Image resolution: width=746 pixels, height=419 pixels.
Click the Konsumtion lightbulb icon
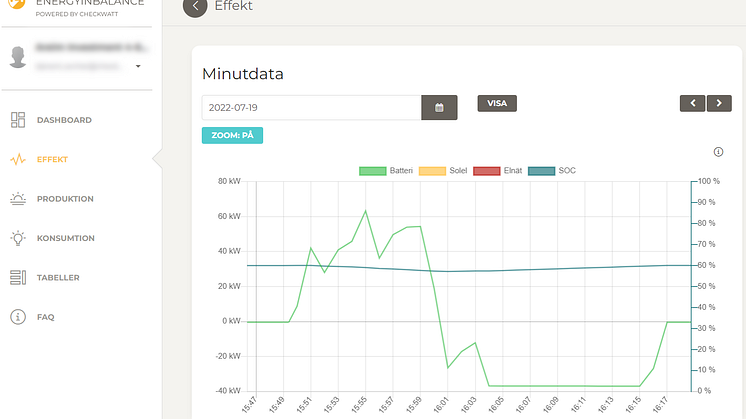coord(18,238)
